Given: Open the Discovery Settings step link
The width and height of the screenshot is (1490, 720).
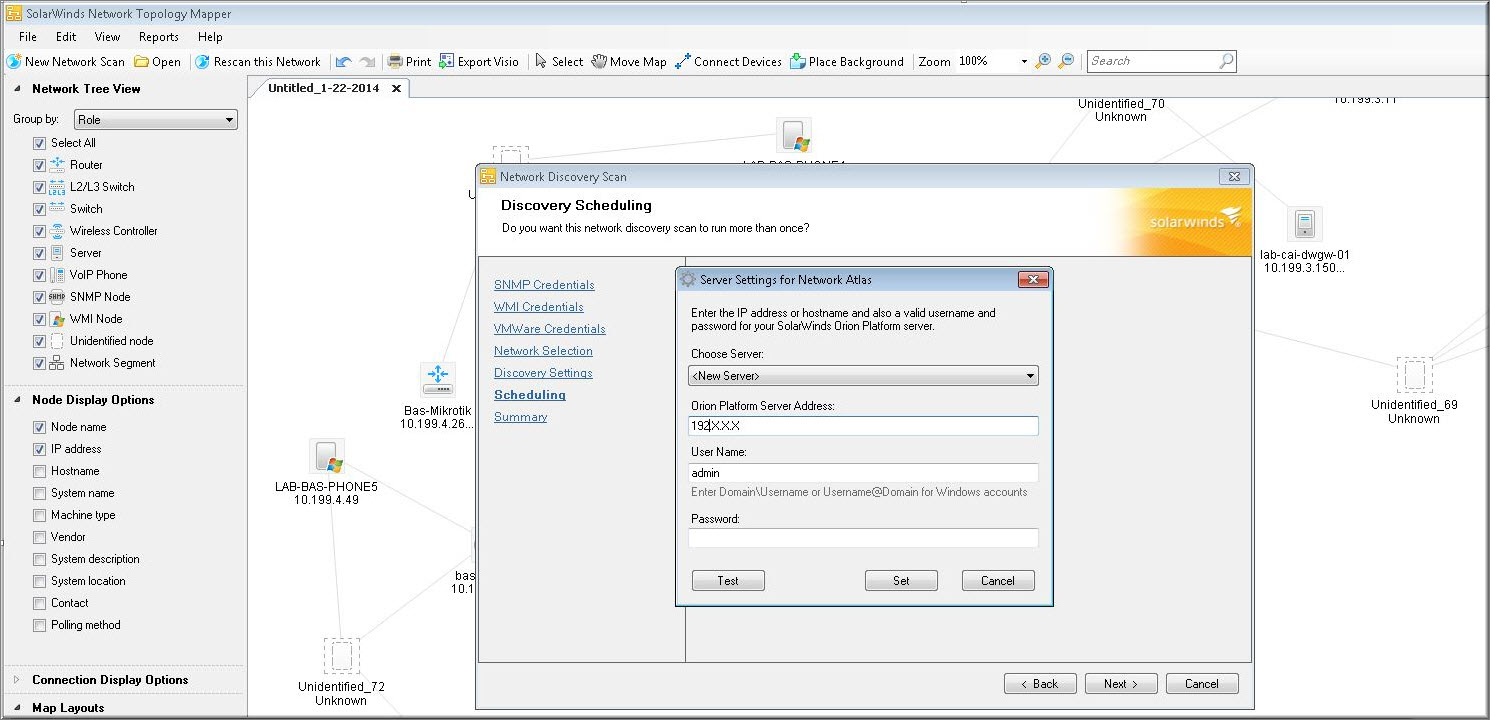Looking at the screenshot, I should [x=543, y=373].
